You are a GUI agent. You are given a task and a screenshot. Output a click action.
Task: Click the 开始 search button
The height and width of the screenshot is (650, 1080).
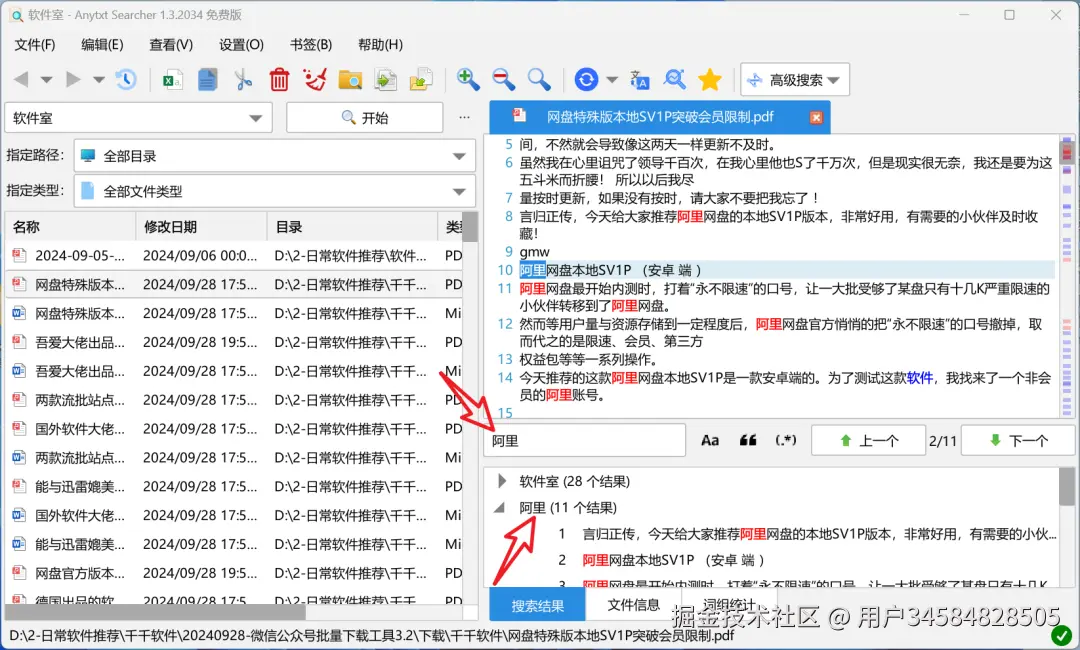[364, 118]
